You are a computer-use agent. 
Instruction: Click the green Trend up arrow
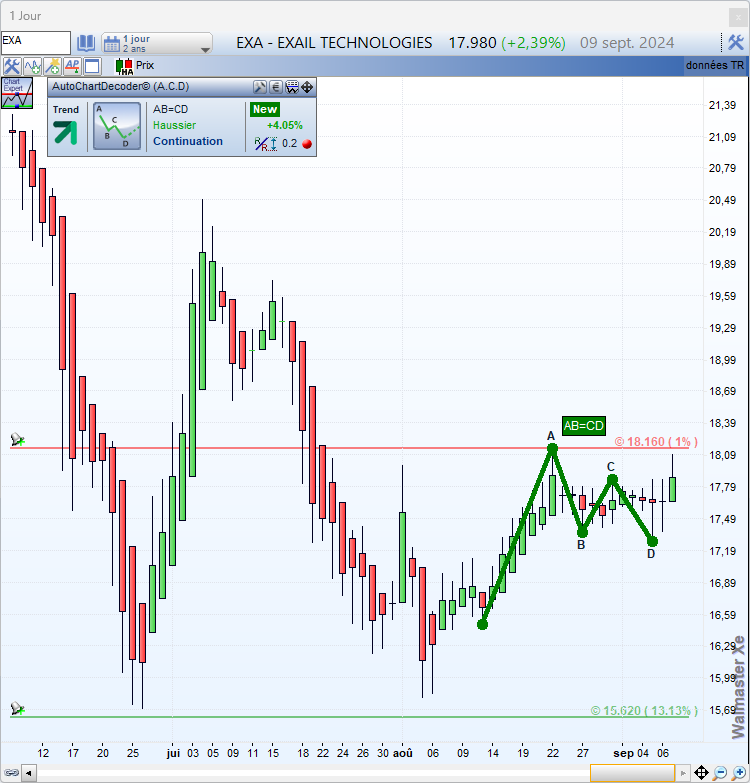click(66, 133)
